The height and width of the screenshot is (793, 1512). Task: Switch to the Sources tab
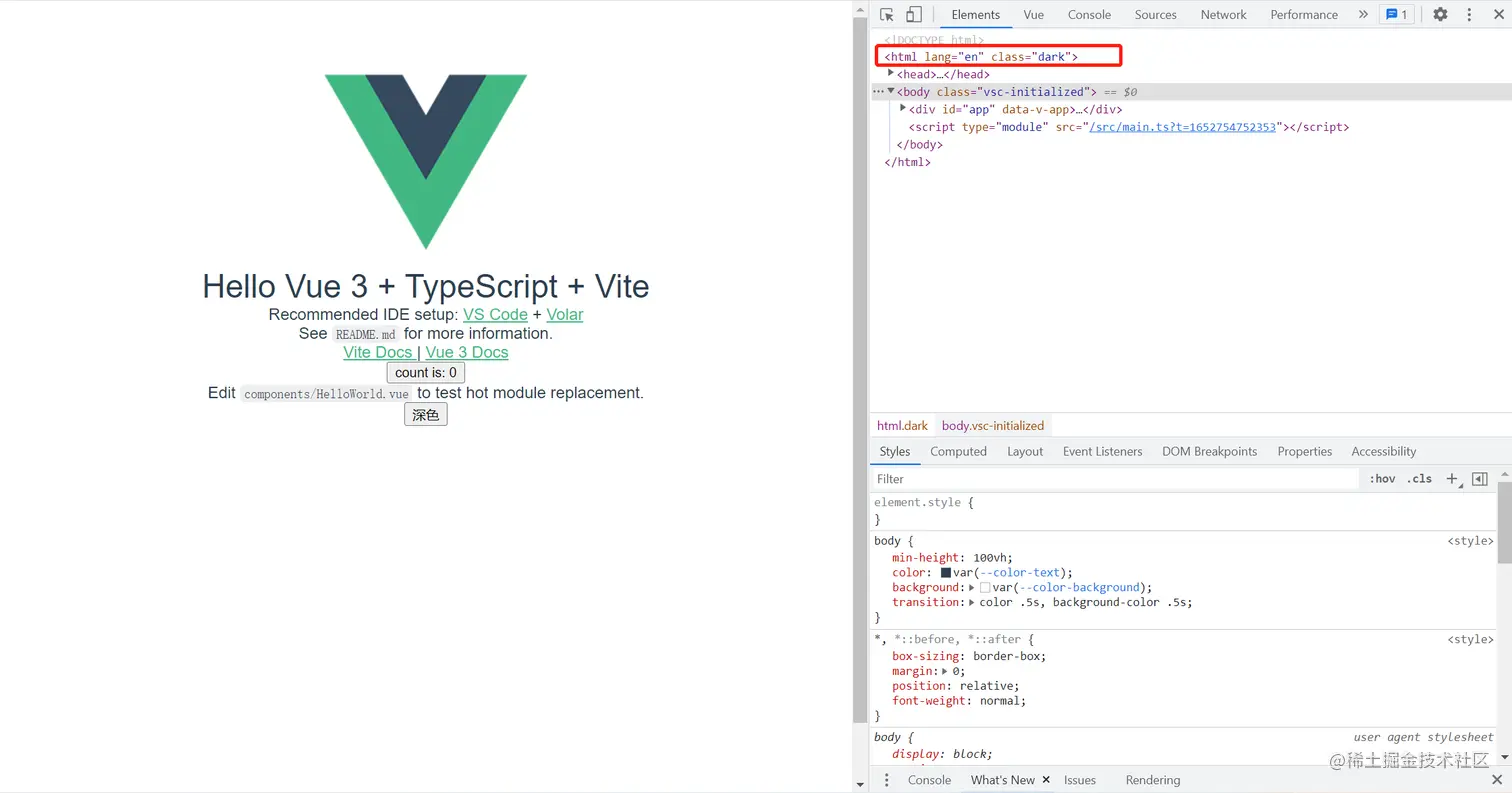[x=1155, y=15]
